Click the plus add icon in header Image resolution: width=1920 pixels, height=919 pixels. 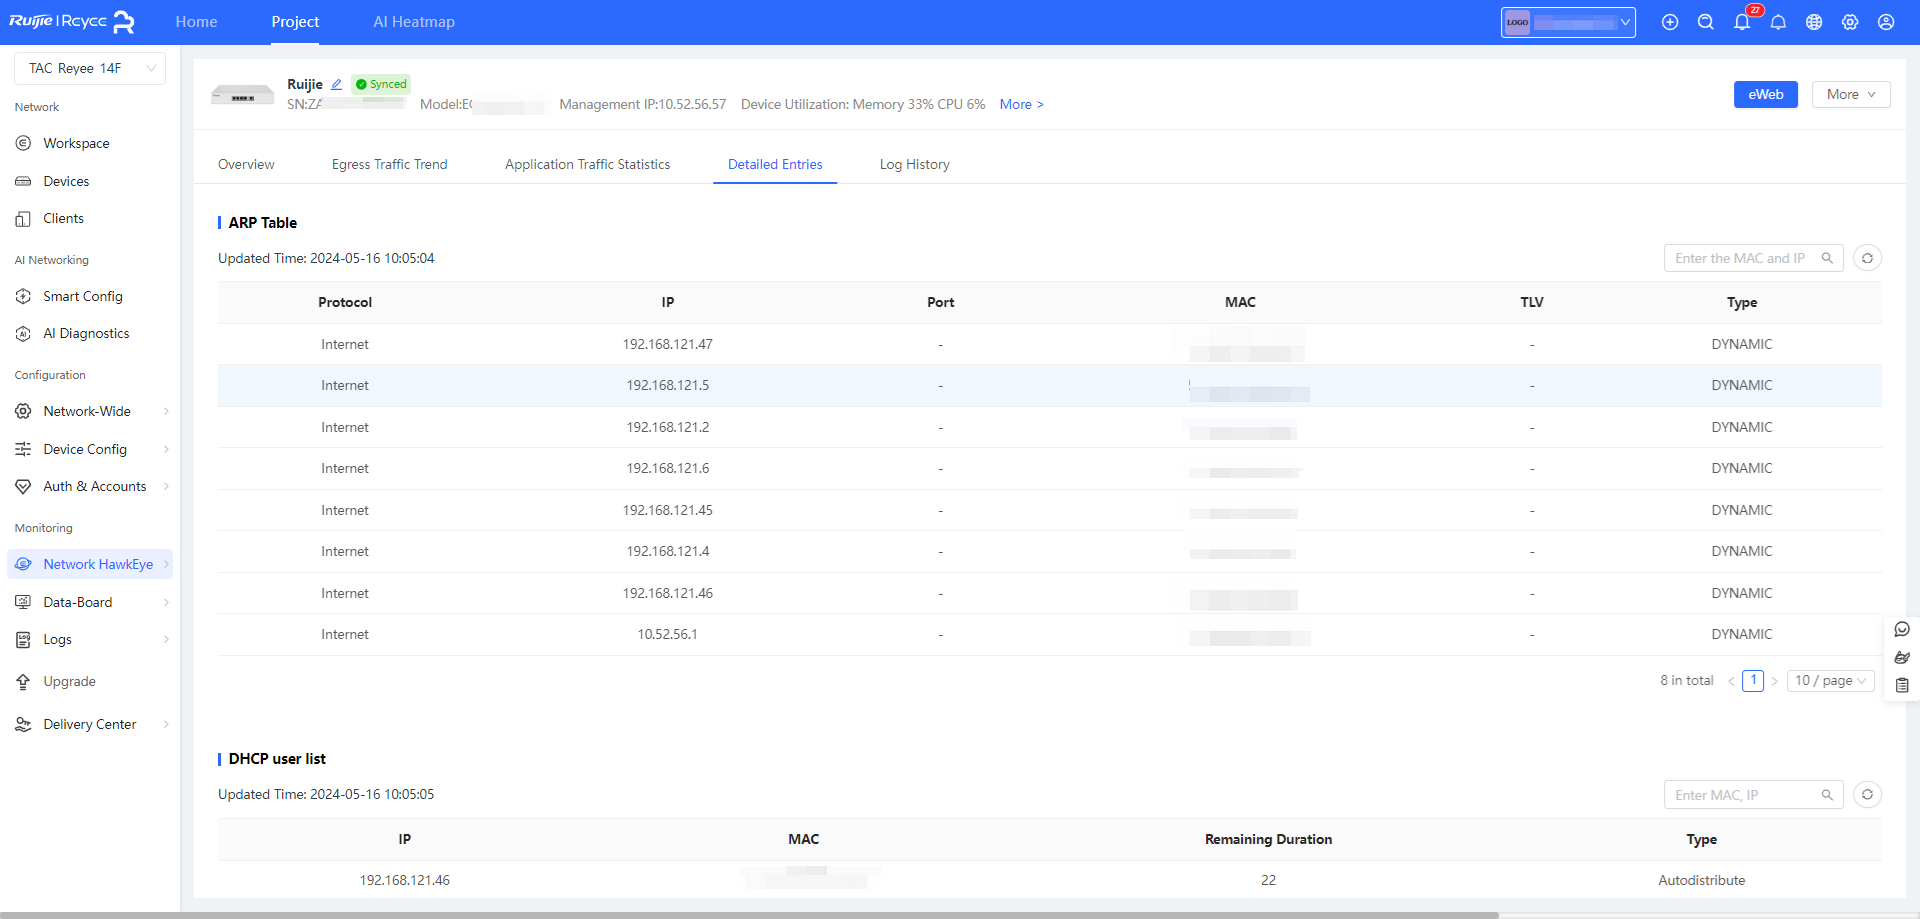tap(1670, 22)
